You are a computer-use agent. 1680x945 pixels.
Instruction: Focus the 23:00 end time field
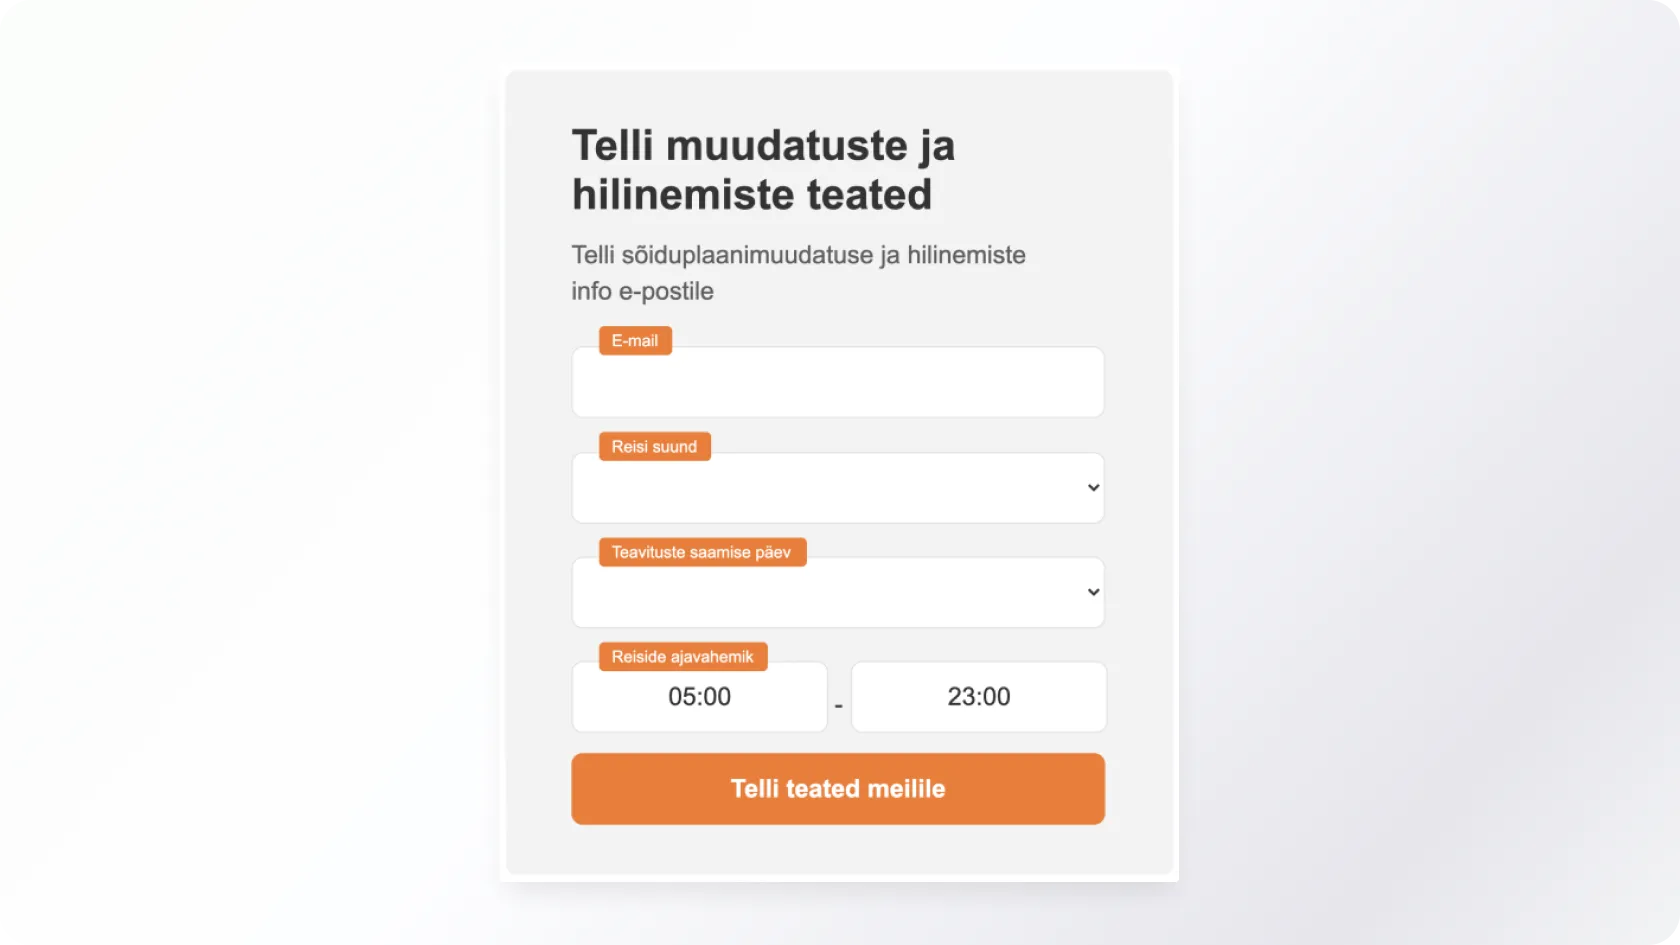click(978, 697)
